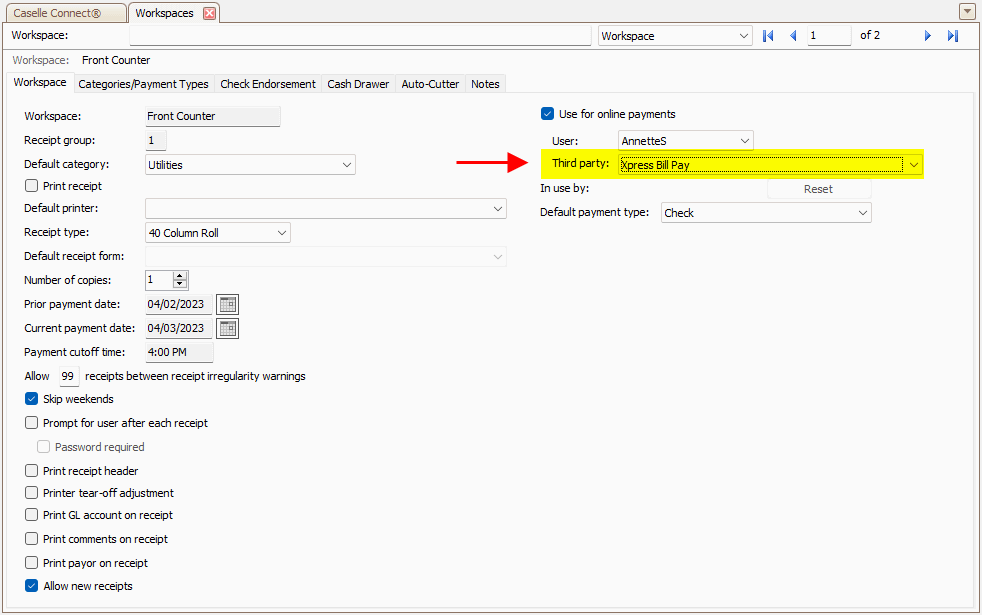Image resolution: width=982 pixels, height=615 pixels.
Task: Increase the Number of copies value
Action: click(180, 276)
